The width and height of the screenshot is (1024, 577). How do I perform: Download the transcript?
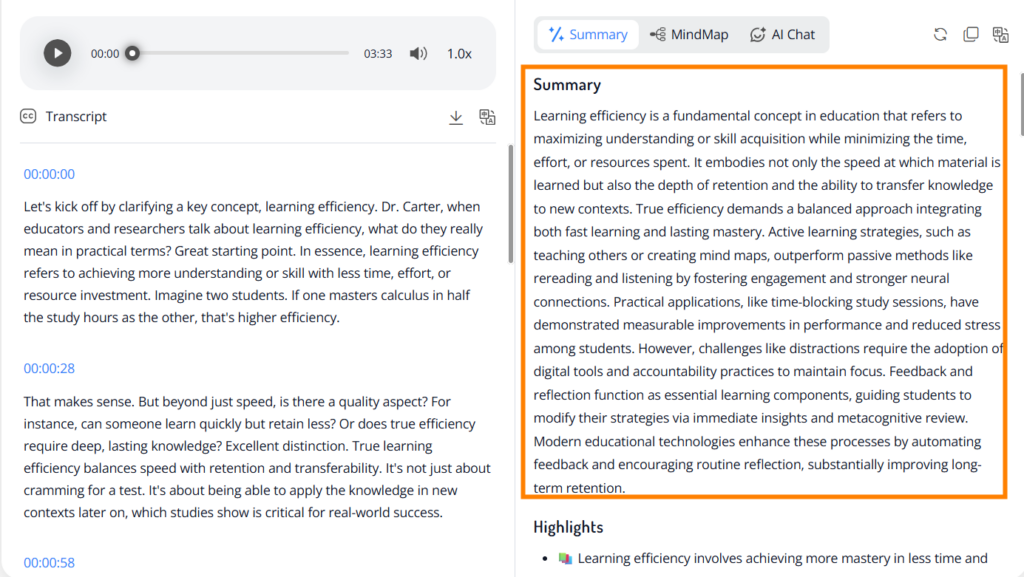(x=456, y=117)
